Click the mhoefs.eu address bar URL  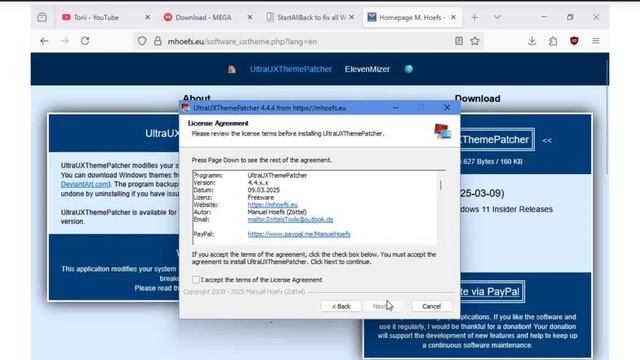pyautogui.click(x=242, y=42)
